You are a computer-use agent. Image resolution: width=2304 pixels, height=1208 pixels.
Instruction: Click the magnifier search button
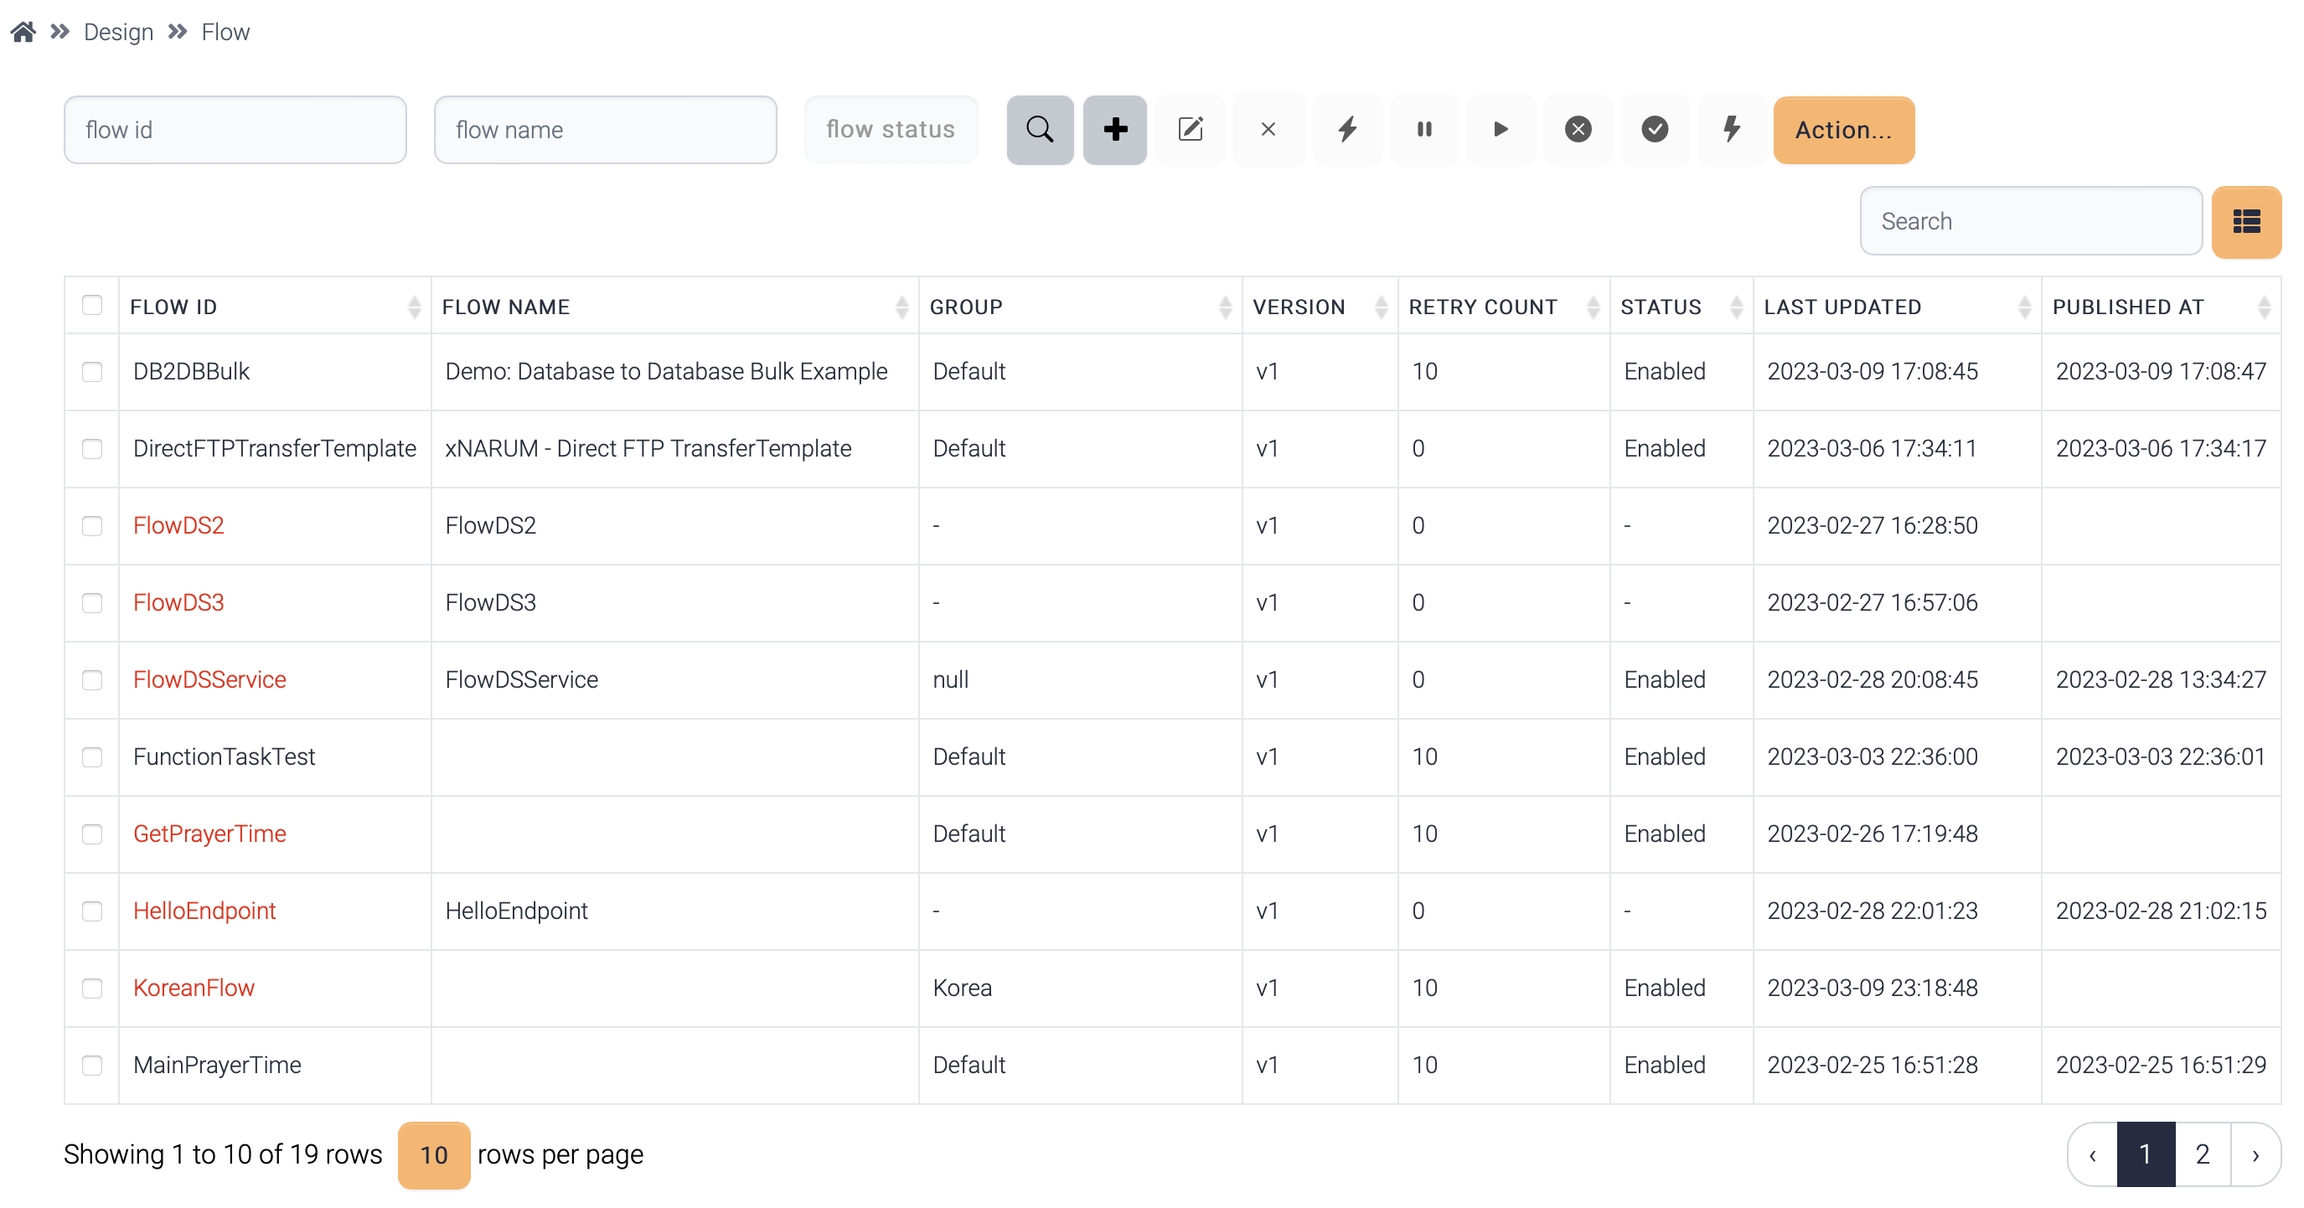tap(1039, 130)
